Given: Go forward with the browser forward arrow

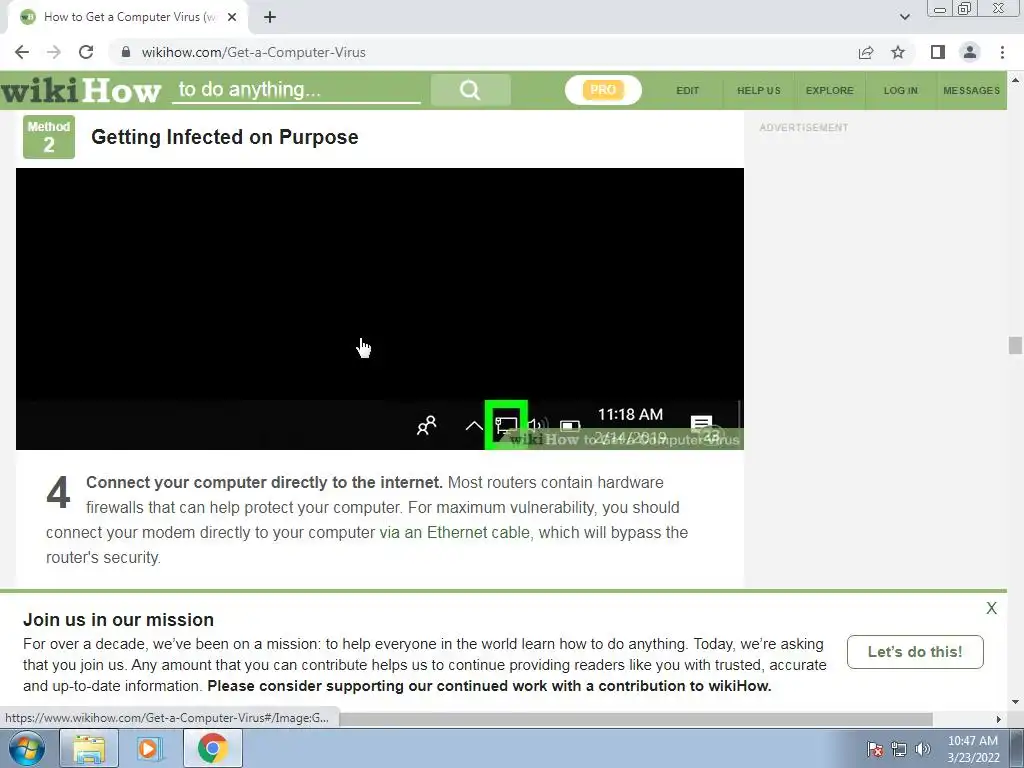Looking at the screenshot, I should (54, 52).
